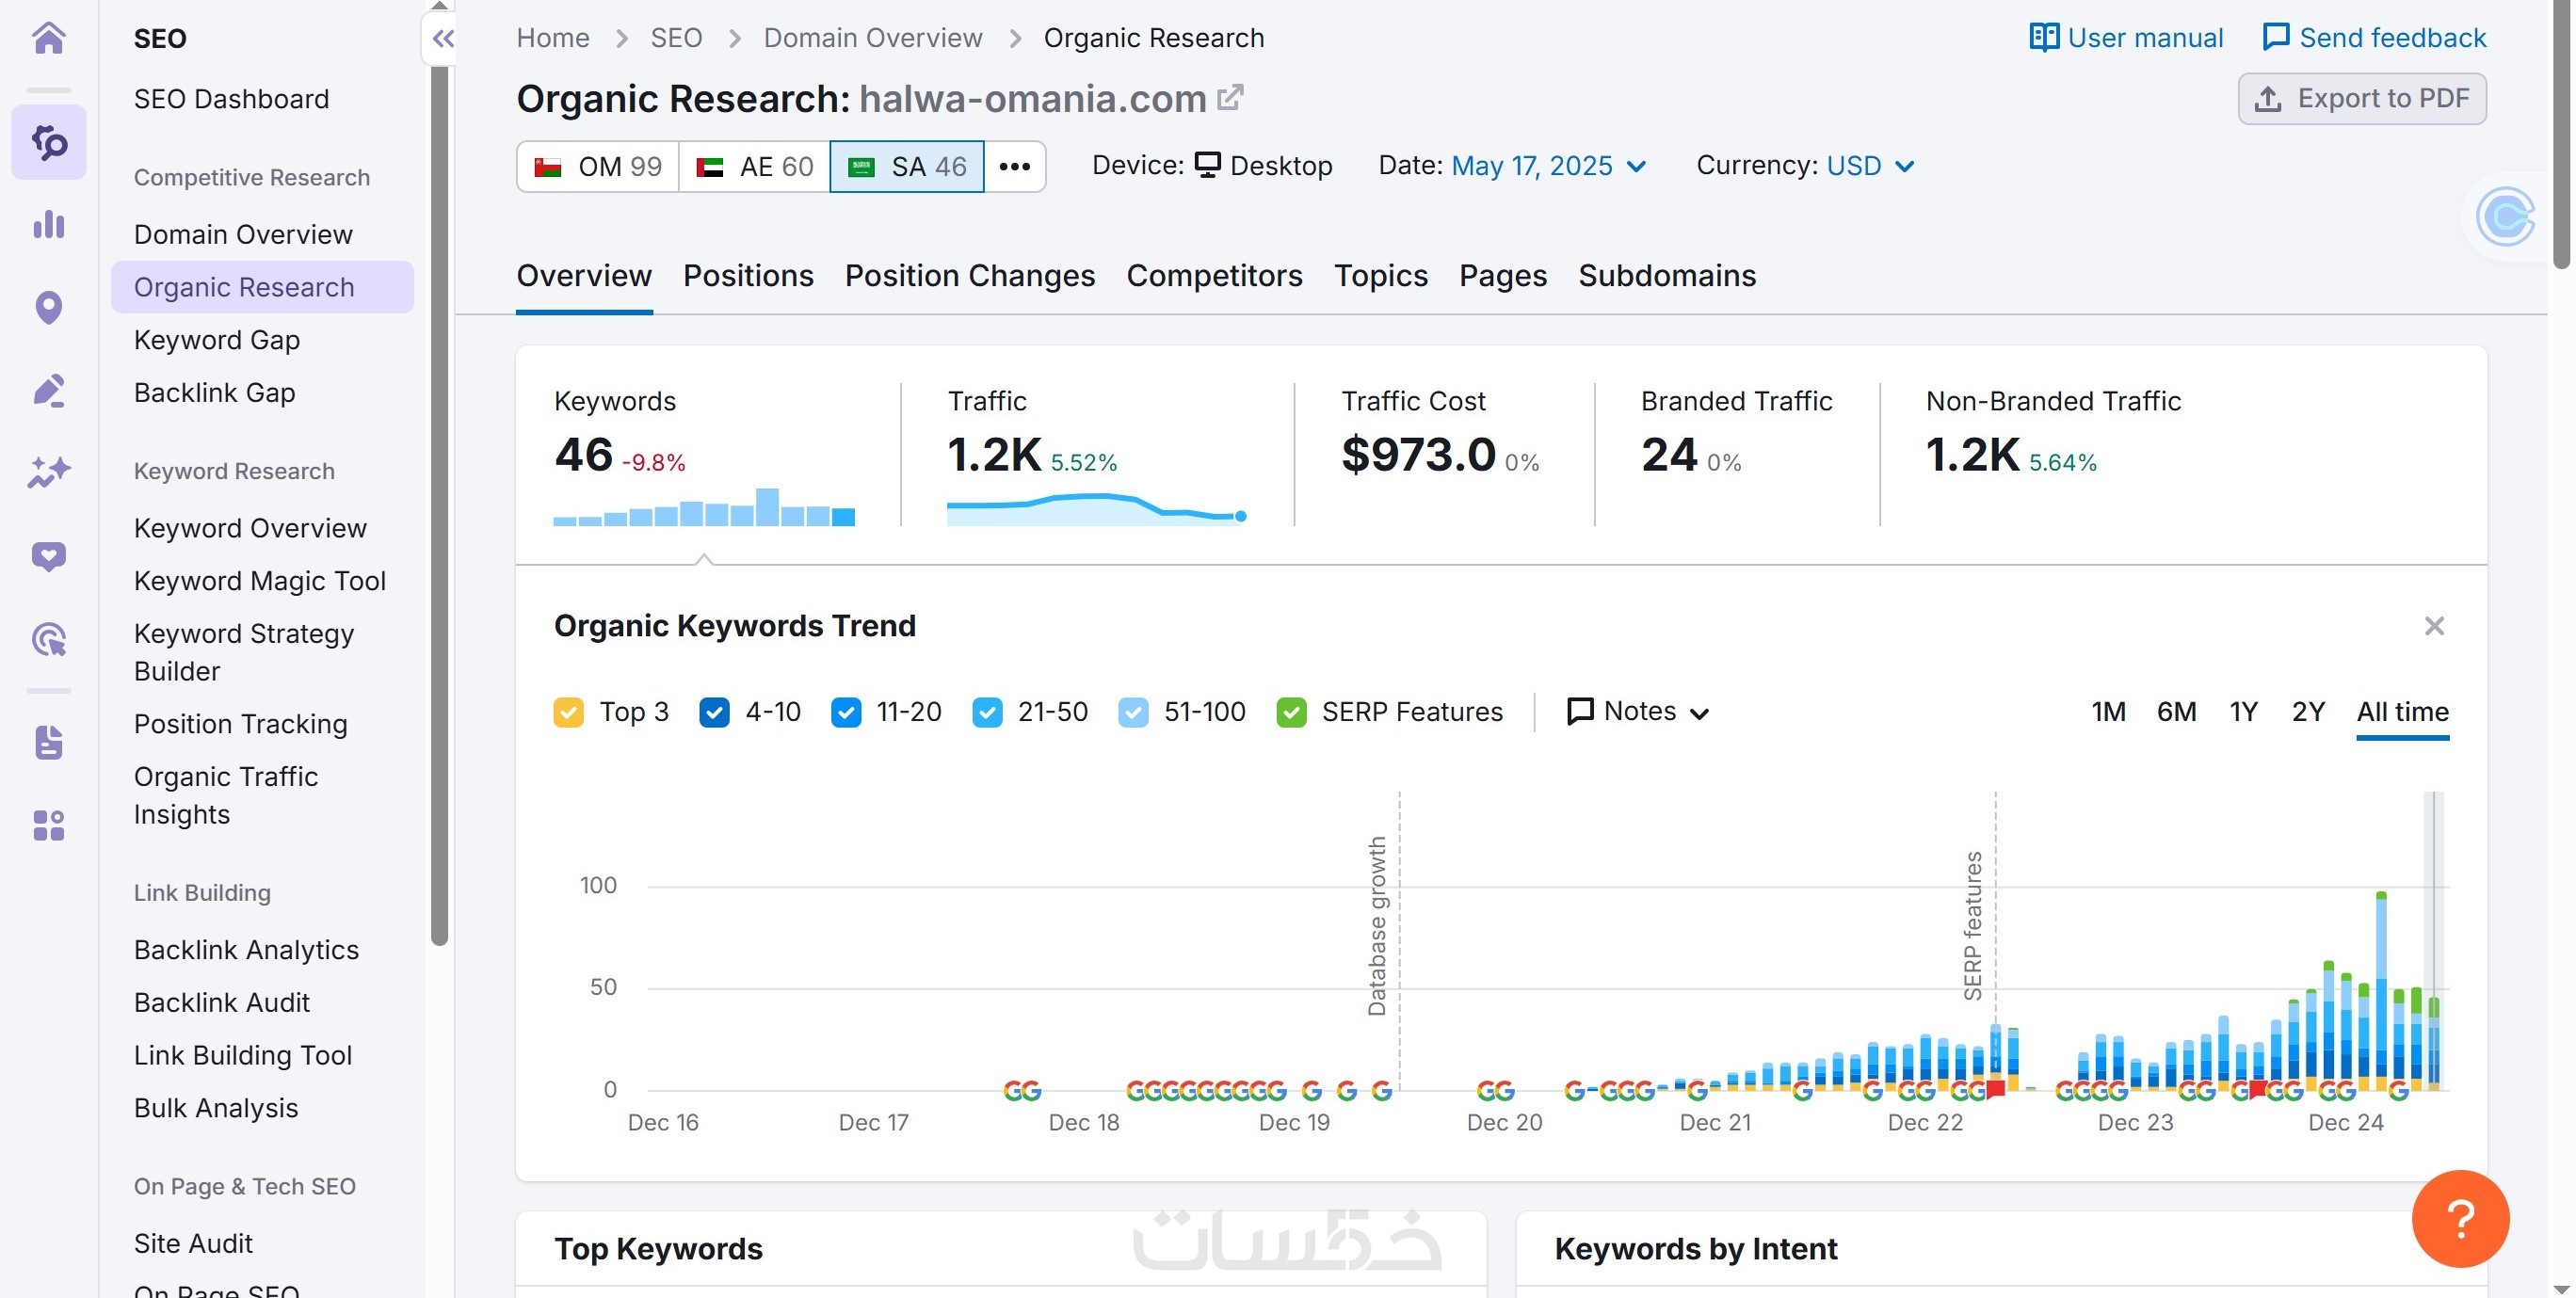The height and width of the screenshot is (1298, 2576).
Task: Open halwa-omania.com external link icon
Action: click(1230, 98)
